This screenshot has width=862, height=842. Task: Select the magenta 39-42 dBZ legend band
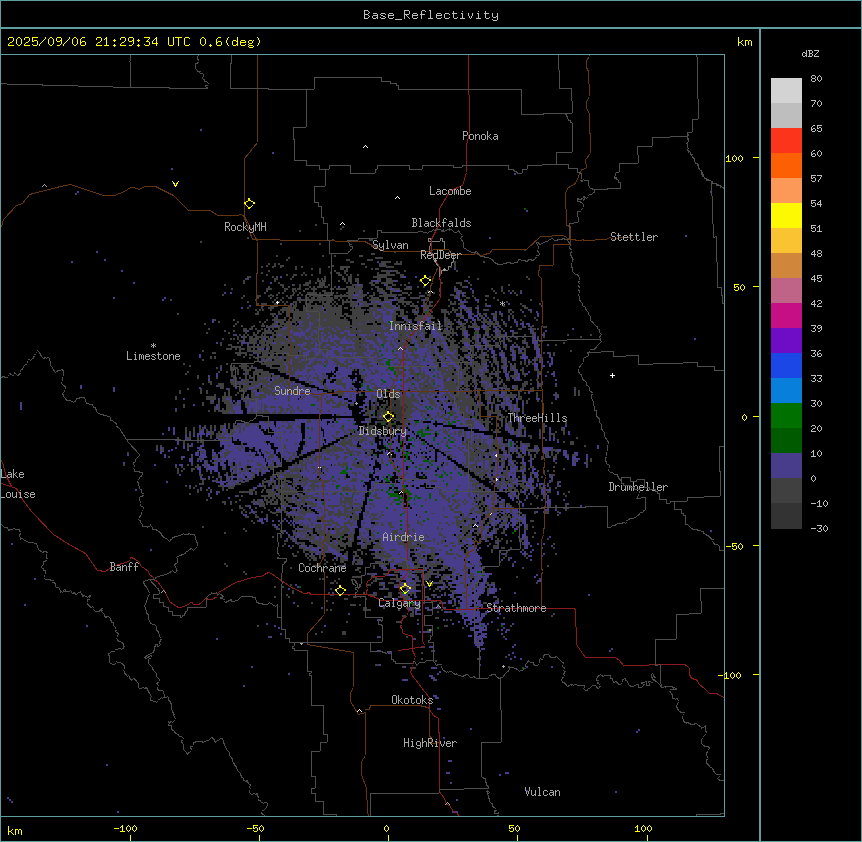coord(786,315)
